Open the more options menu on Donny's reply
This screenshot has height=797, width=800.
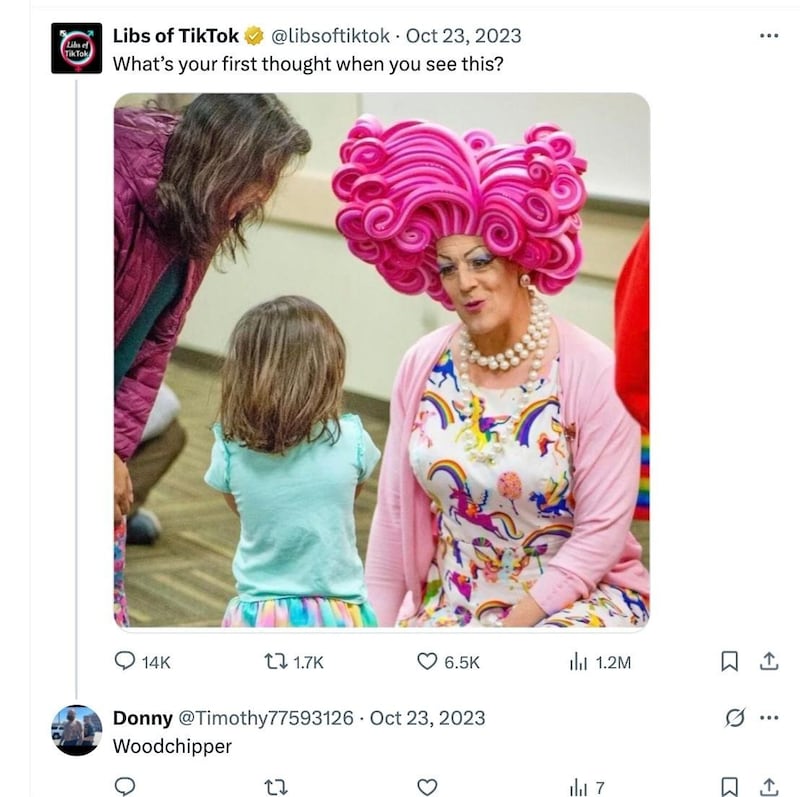click(769, 714)
